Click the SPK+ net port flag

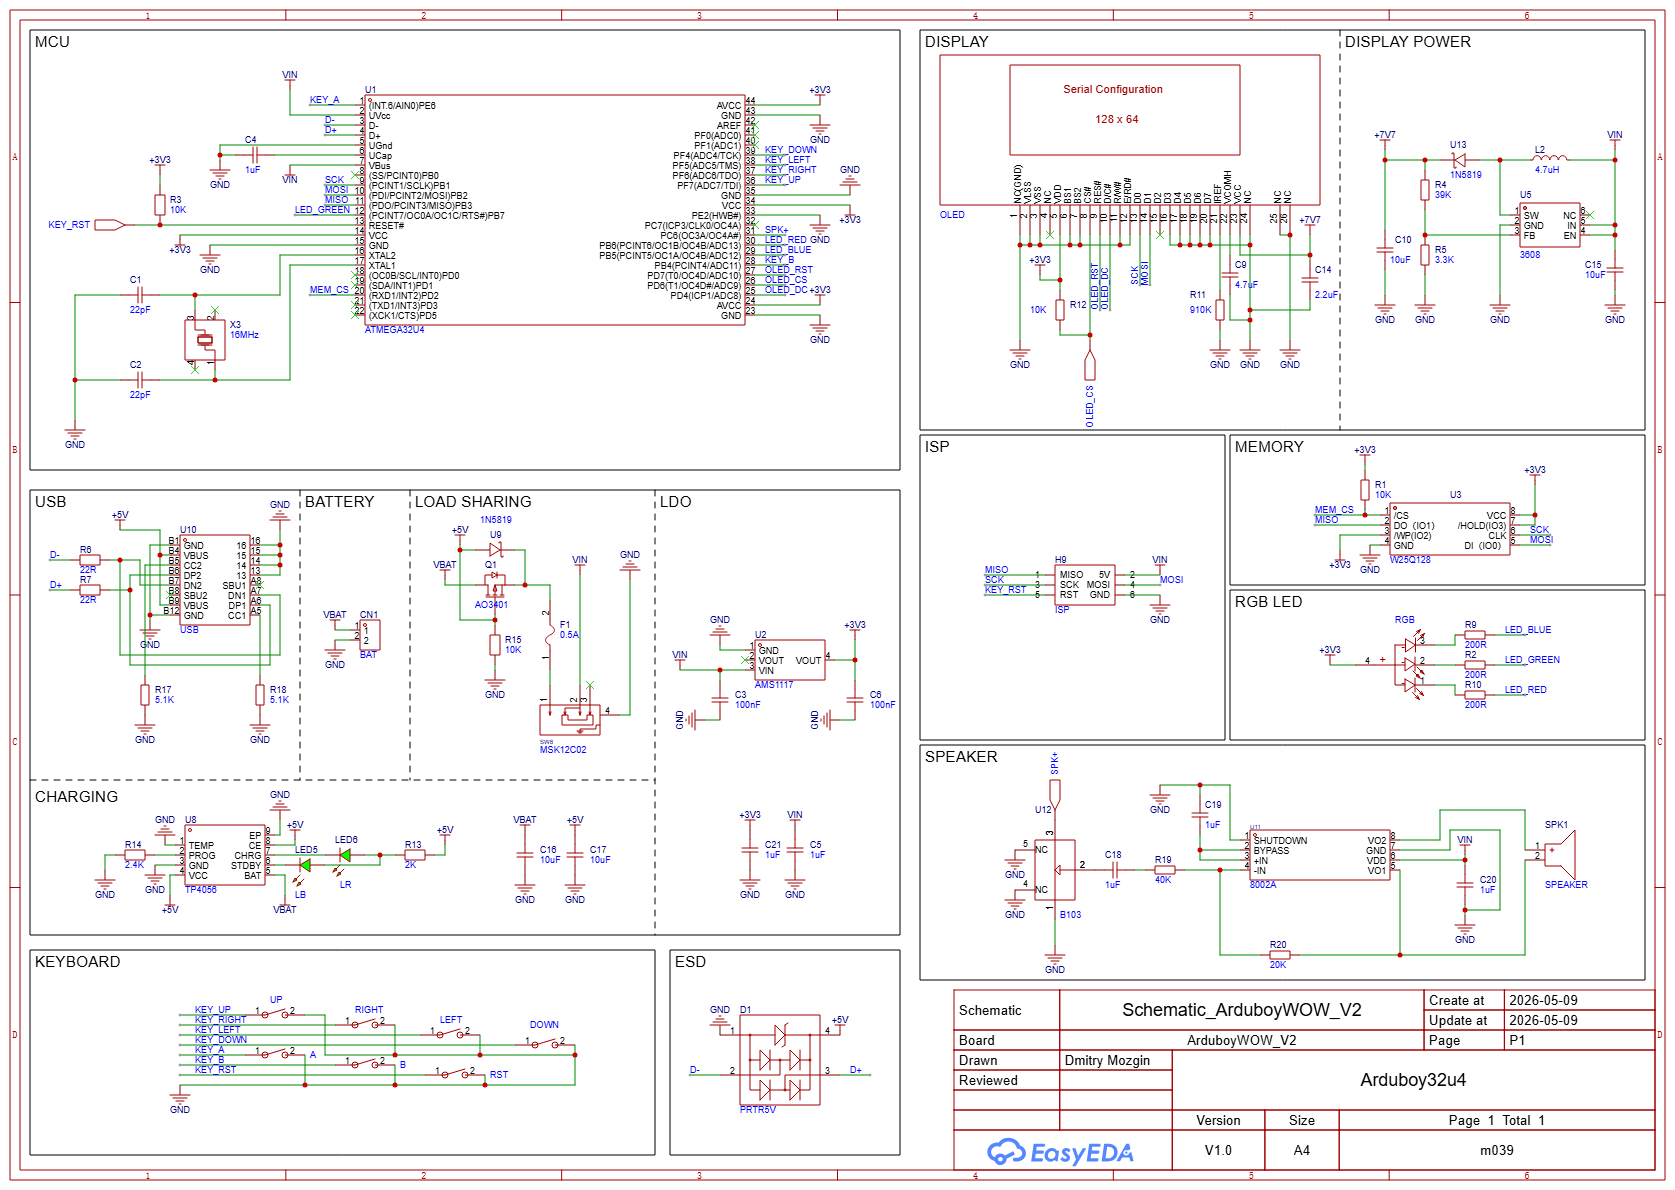point(1055,794)
